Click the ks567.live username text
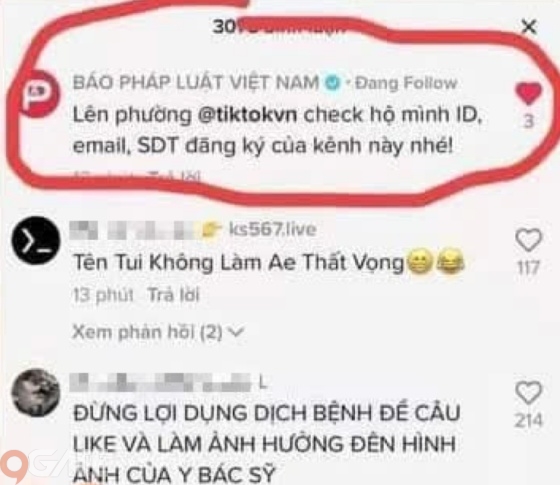Image resolution: width=560 pixels, height=485 pixels. [272, 229]
